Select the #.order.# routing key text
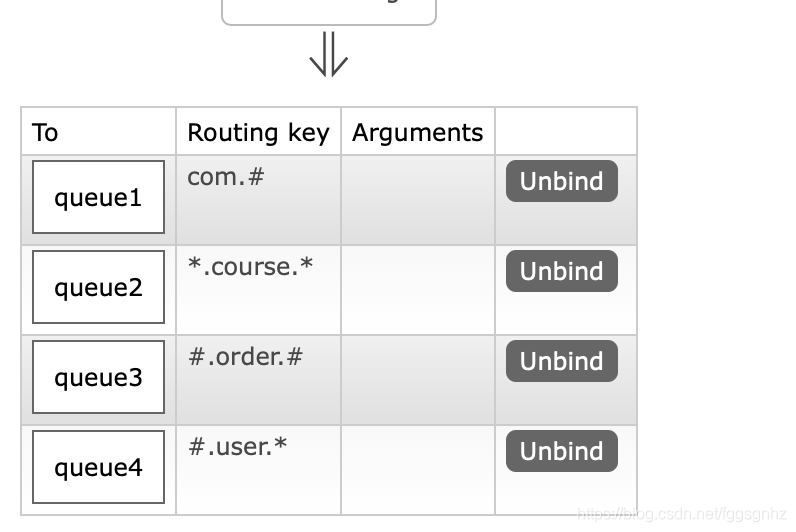 (x=246, y=356)
